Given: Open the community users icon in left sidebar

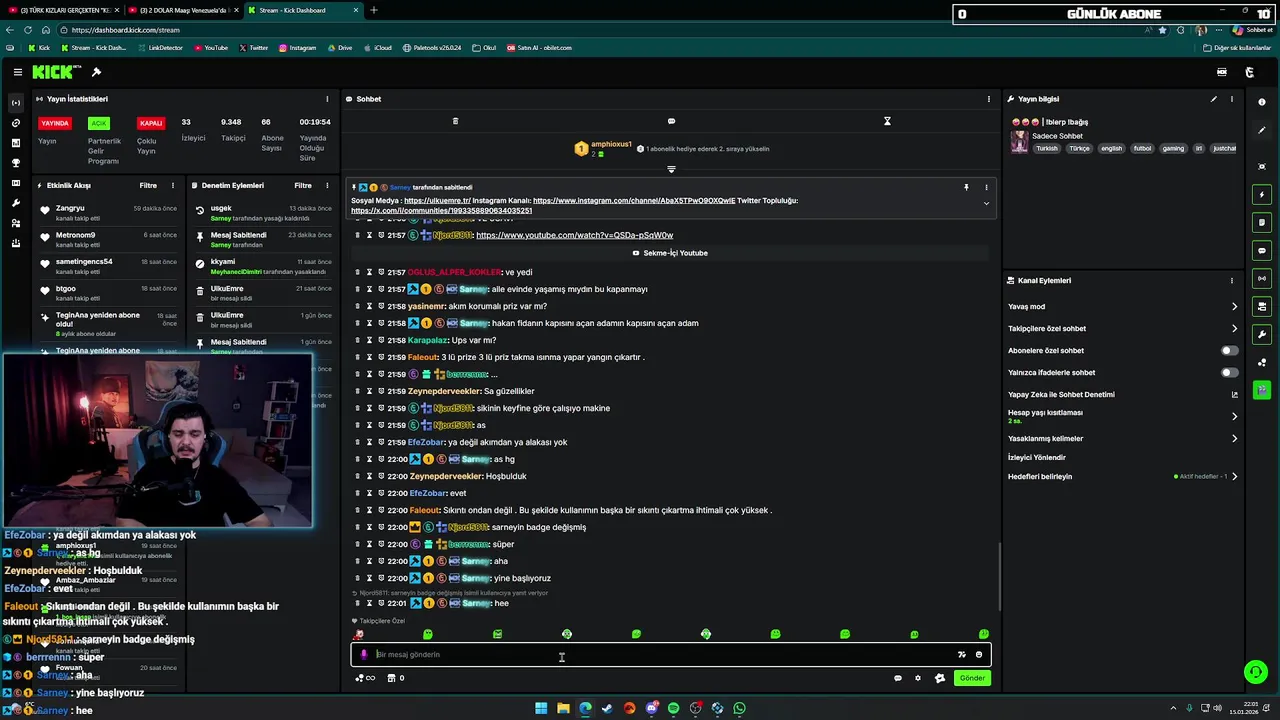Looking at the screenshot, I should (16, 223).
